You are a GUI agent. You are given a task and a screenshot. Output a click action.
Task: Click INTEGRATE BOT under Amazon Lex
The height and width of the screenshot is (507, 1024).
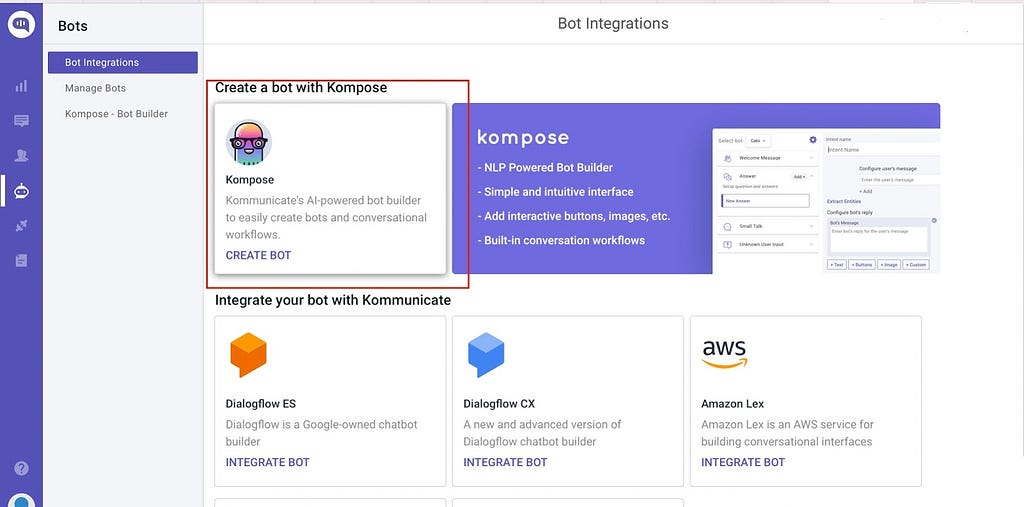743,463
